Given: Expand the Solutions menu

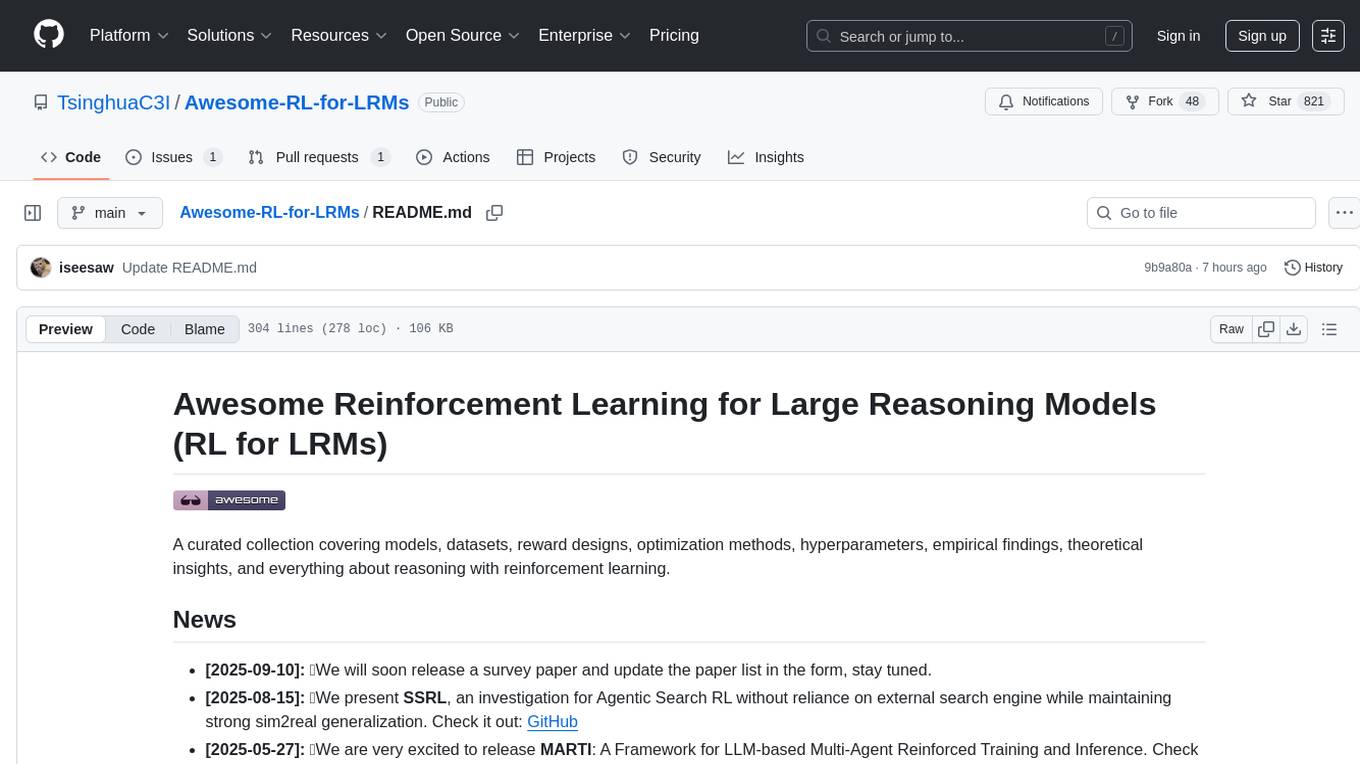Looking at the screenshot, I should point(230,35).
